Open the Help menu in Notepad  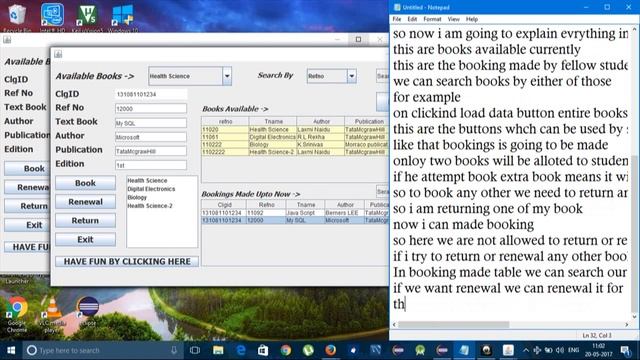472,19
